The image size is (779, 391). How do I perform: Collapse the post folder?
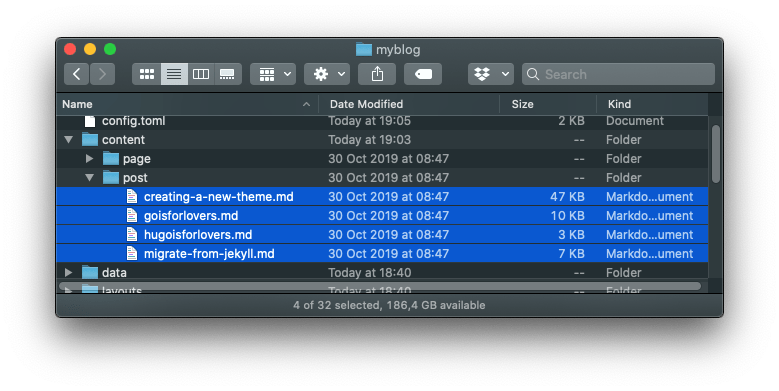[x=89, y=177]
